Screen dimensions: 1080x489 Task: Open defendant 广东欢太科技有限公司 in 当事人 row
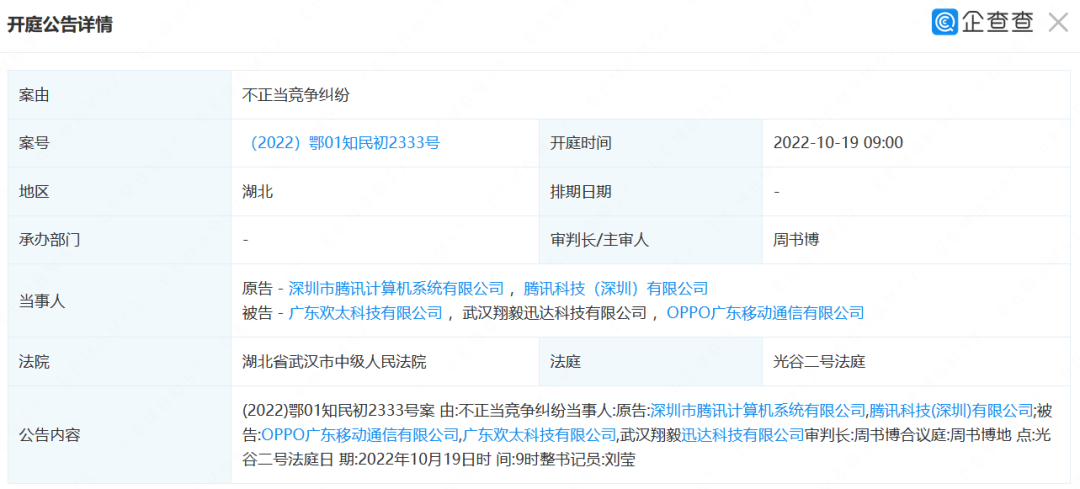365,313
